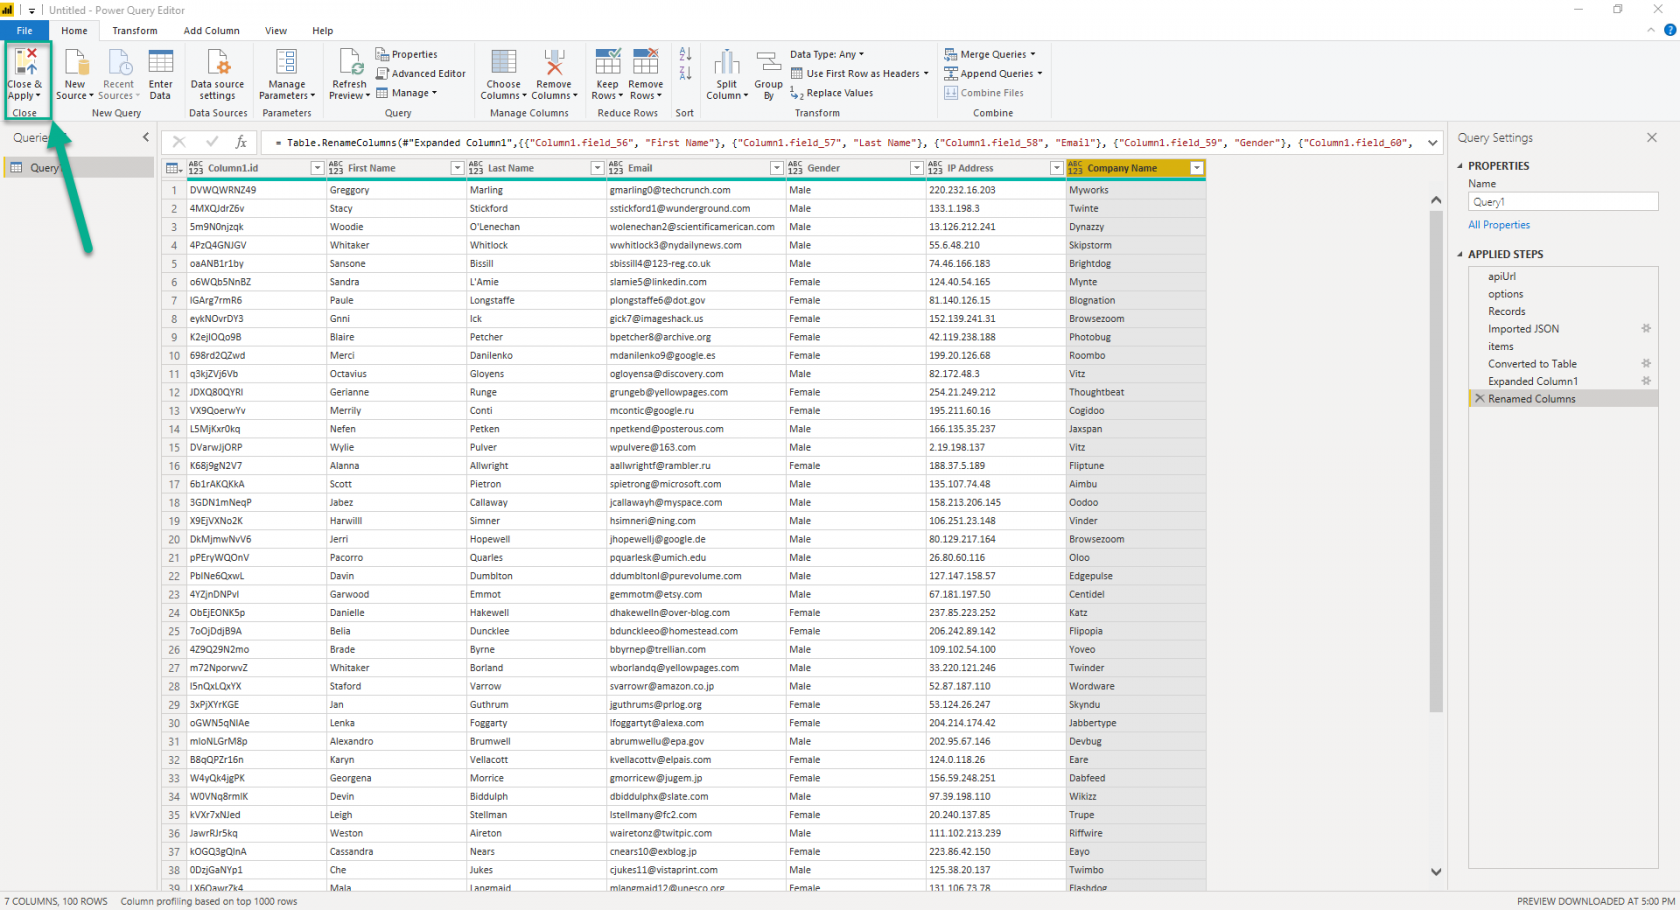The image size is (1680, 910).
Task: Click the Keep Rows icon
Action: 607,62
